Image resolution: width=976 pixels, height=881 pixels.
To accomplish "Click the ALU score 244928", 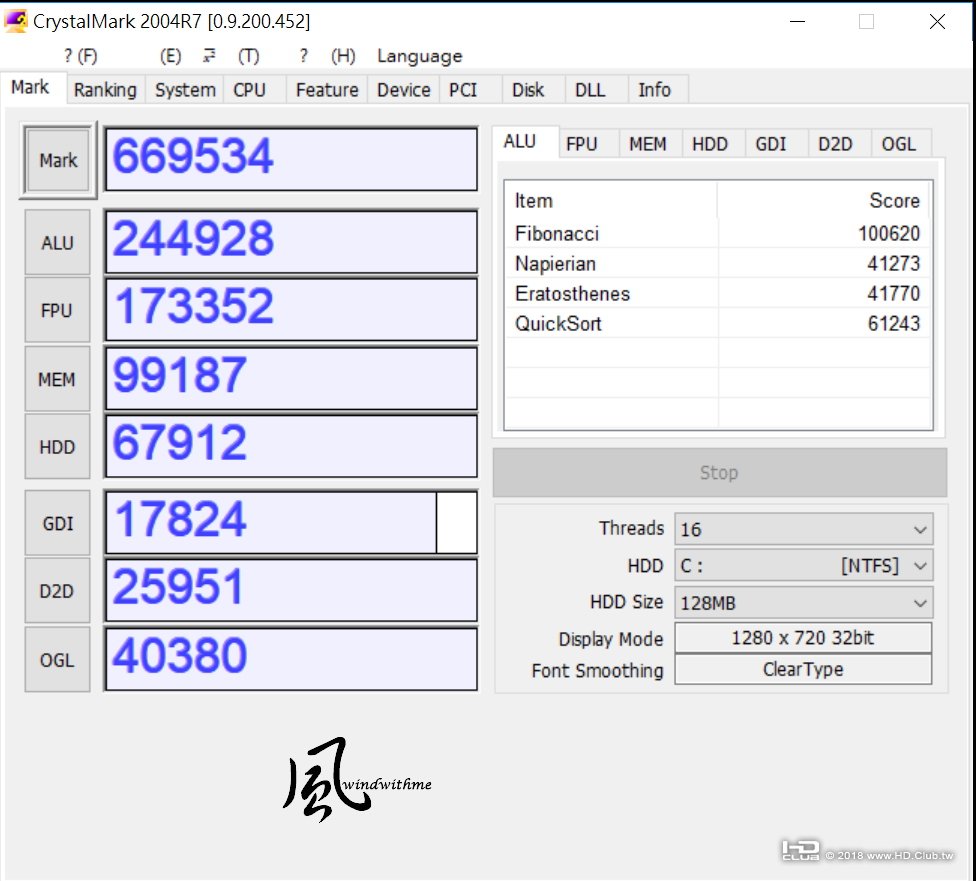I will pos(291,242).
